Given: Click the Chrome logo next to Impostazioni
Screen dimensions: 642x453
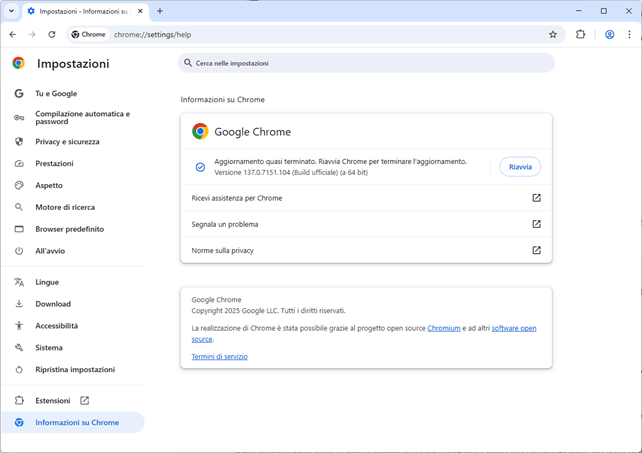Looking at the screenshot, I should 18,63.
